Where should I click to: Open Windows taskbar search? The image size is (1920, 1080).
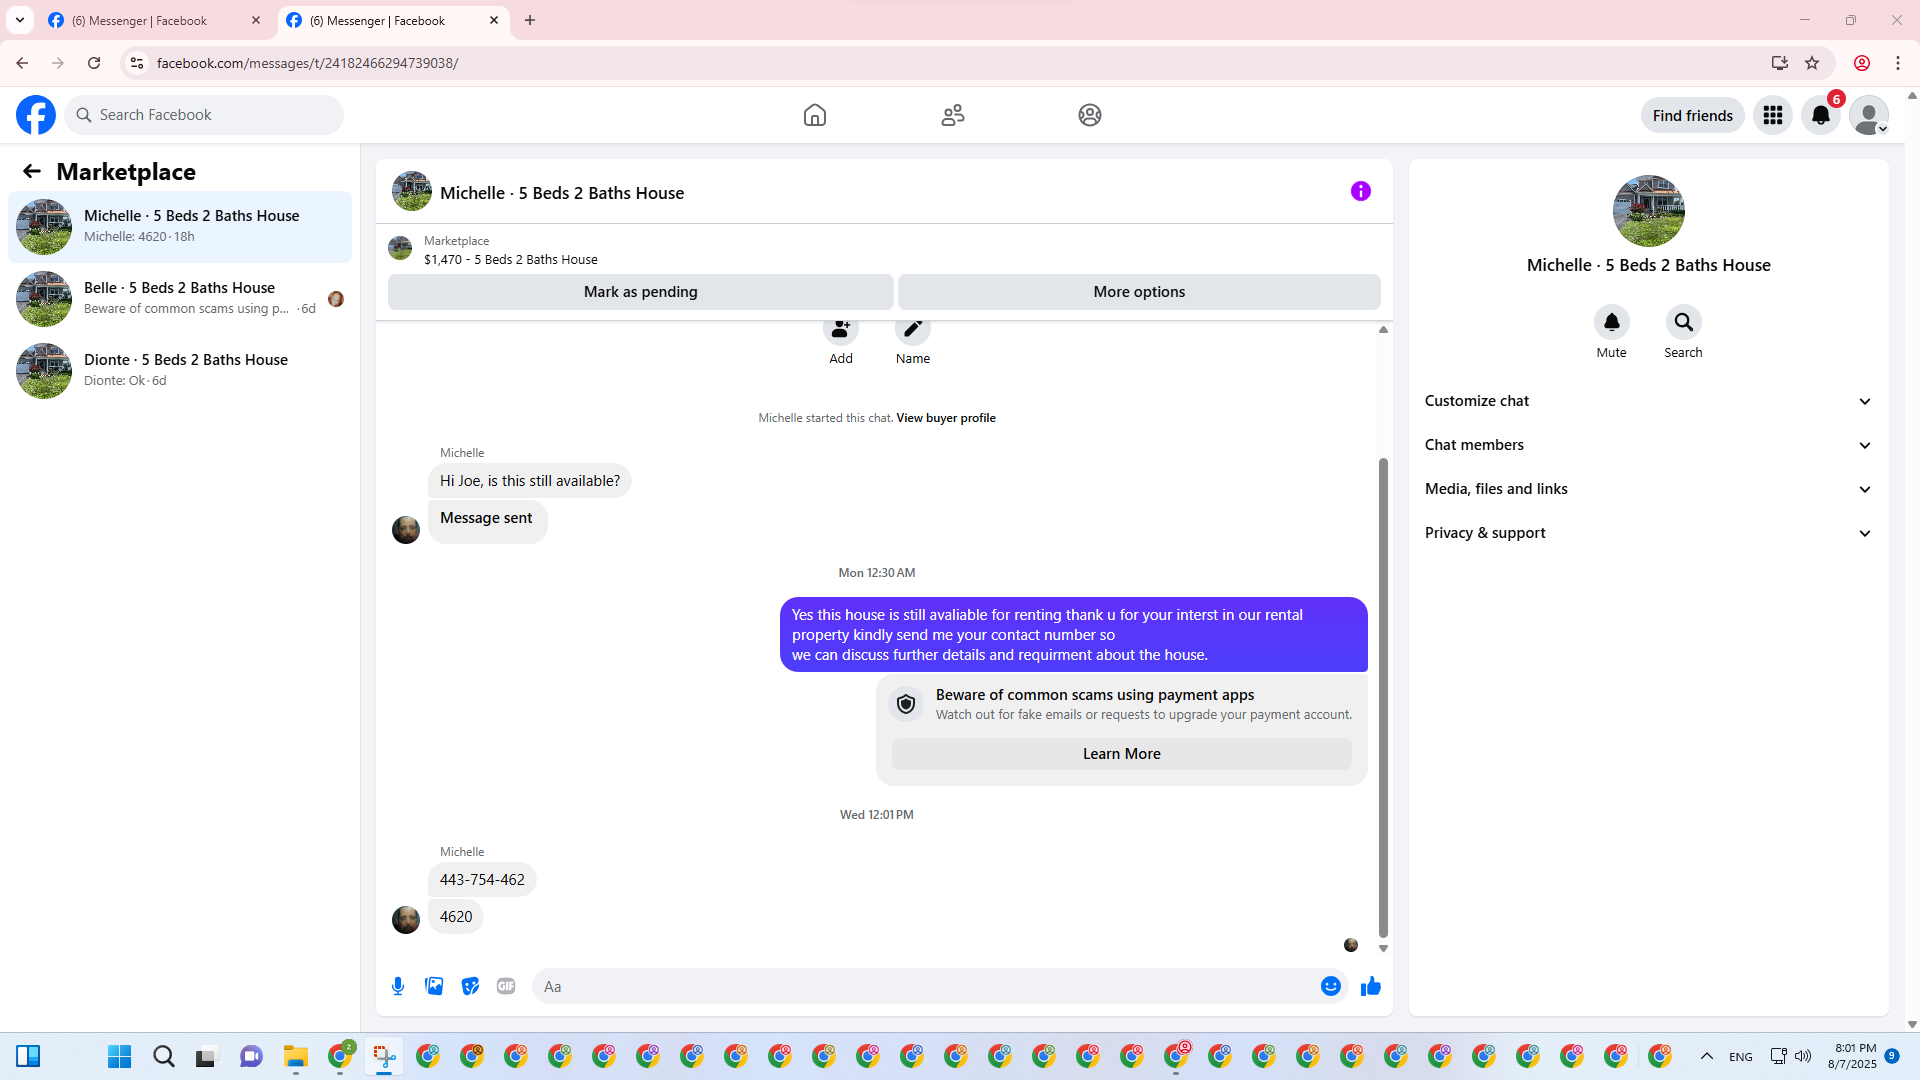coord(164,1056)
